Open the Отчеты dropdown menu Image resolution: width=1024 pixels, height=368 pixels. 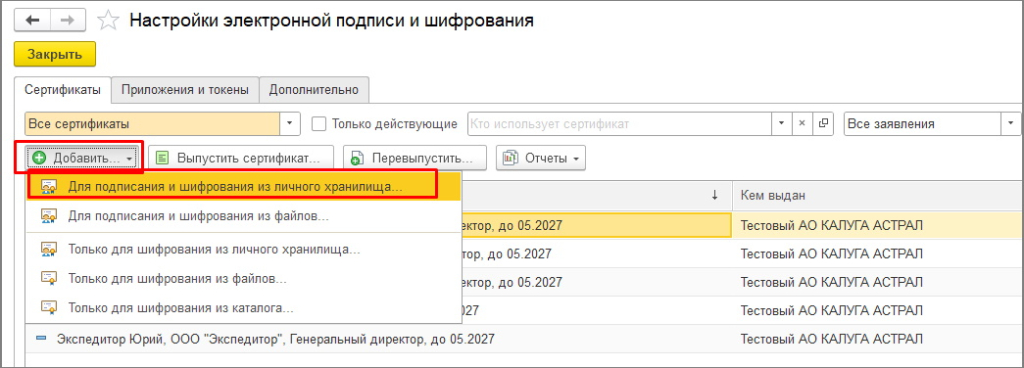point(541,159)
